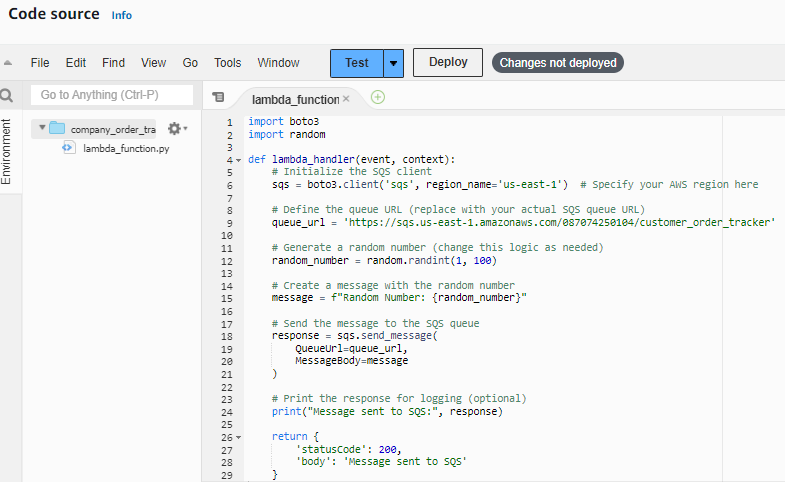
Task: Open the environment settings gear menu
Action: click(x=177, y=129)
